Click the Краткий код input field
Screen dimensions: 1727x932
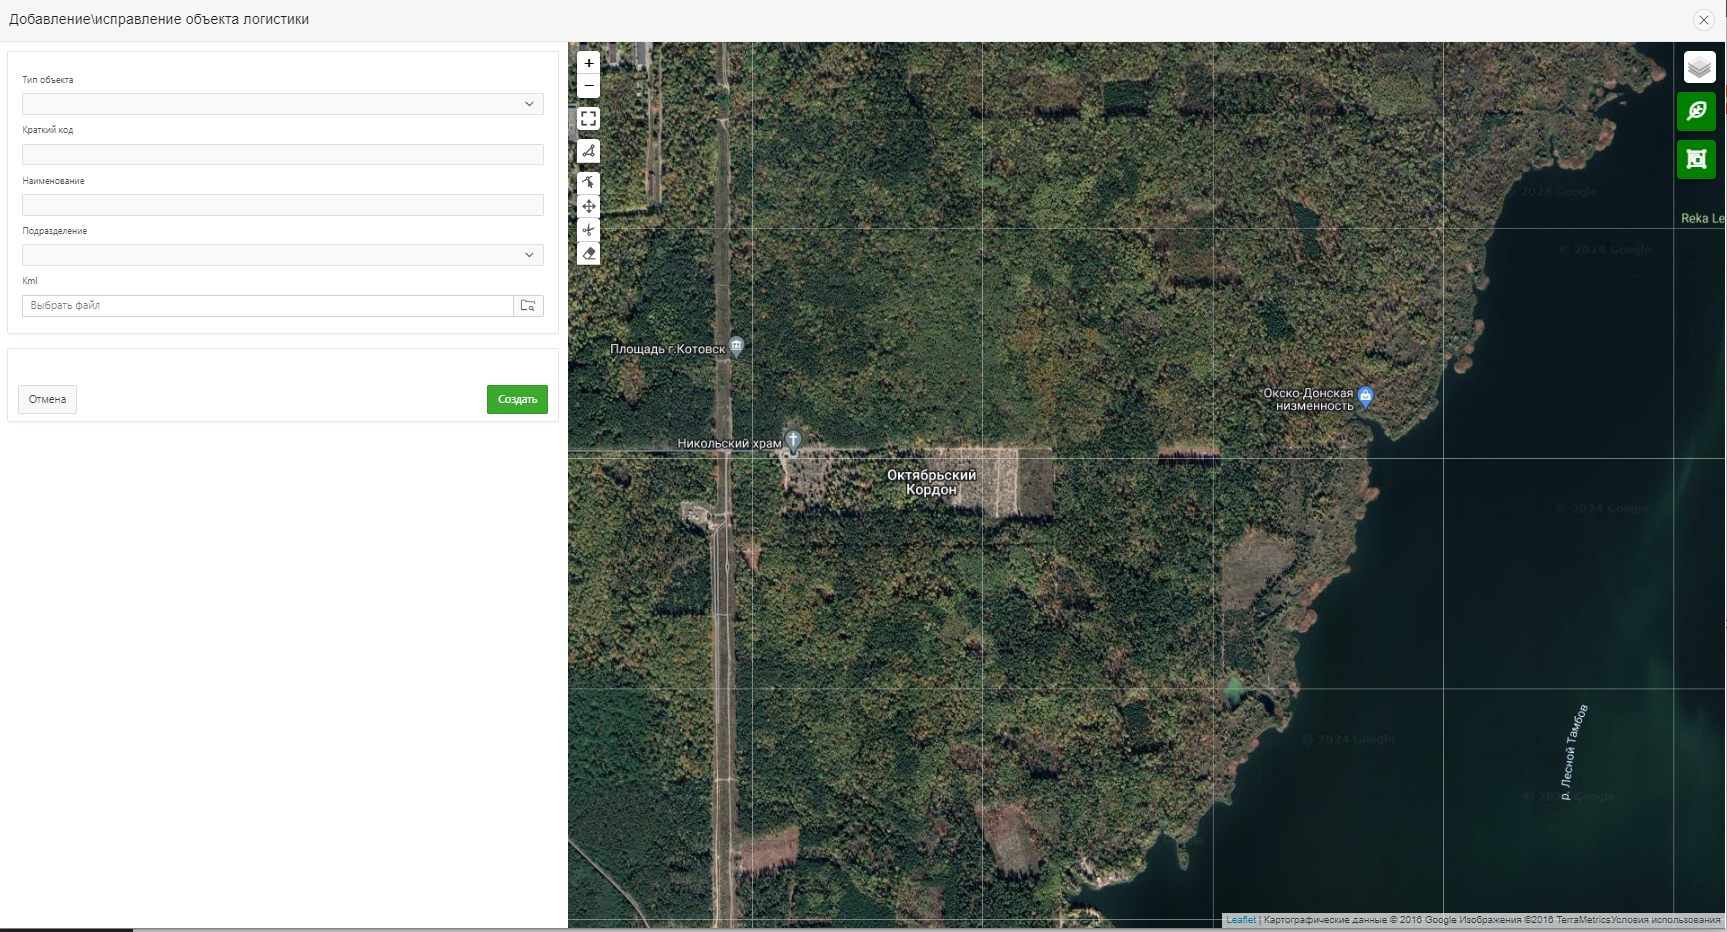(x=283, y=154)
